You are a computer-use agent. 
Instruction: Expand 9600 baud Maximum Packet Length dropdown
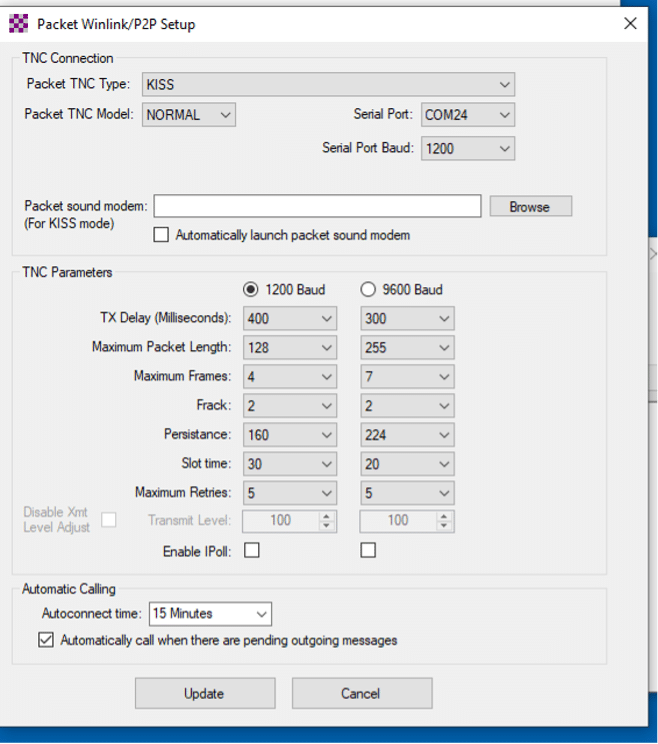pyautogui.click(x=407, y=348)
